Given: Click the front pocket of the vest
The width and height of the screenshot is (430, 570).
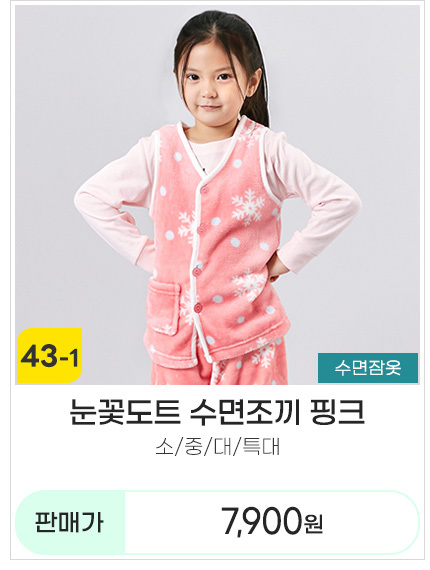Looking at the screenshot, I should pyautogui.click(x=163, y=308).
